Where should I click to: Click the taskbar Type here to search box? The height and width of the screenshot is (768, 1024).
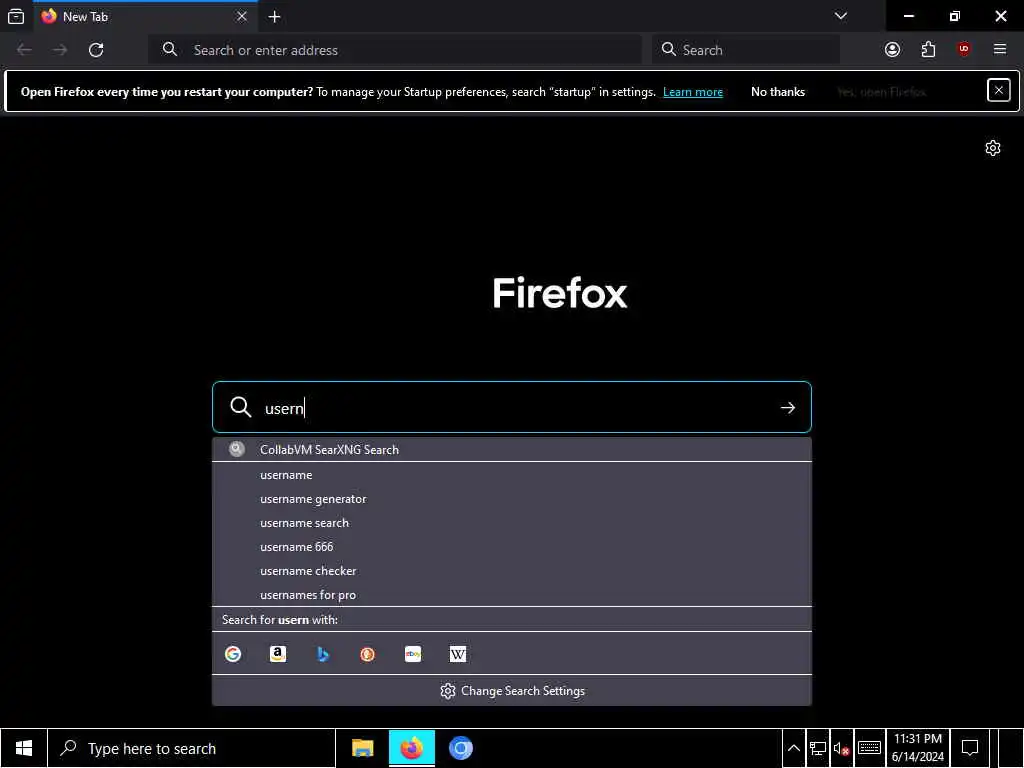[x=192, y=748]
